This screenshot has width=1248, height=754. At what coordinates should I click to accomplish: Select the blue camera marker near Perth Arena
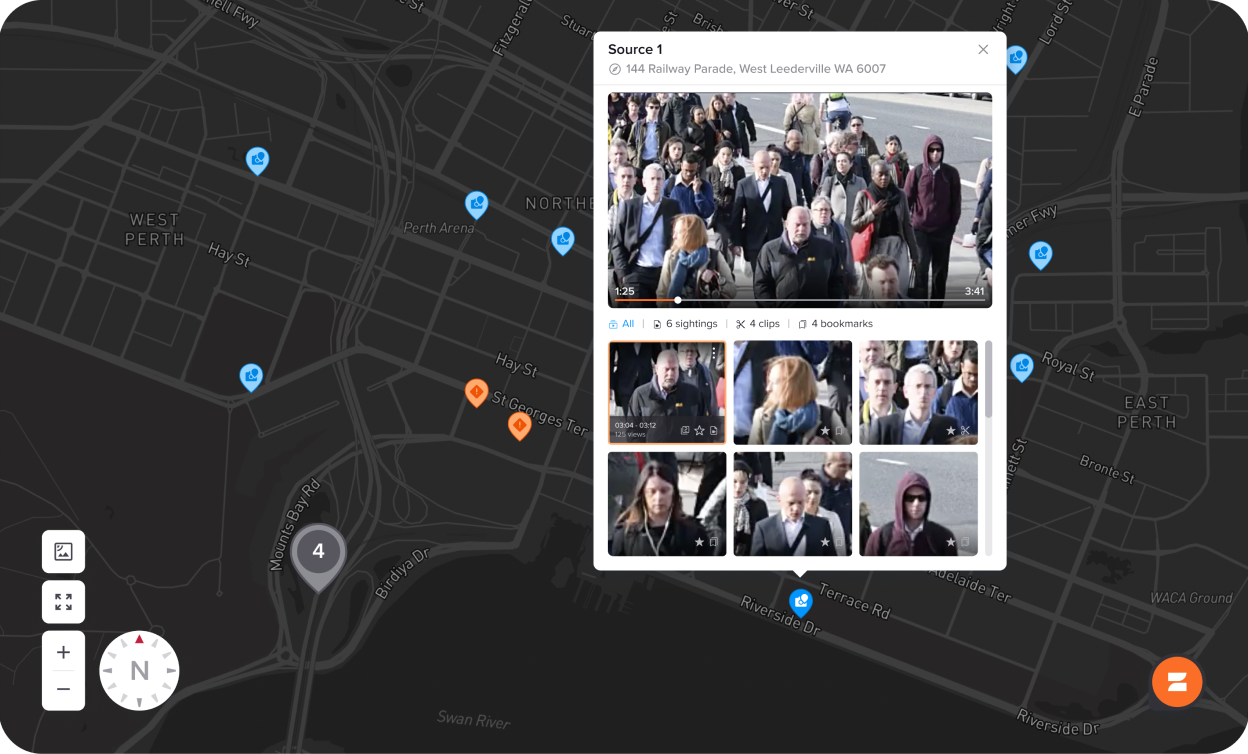(x=477, y=204)
